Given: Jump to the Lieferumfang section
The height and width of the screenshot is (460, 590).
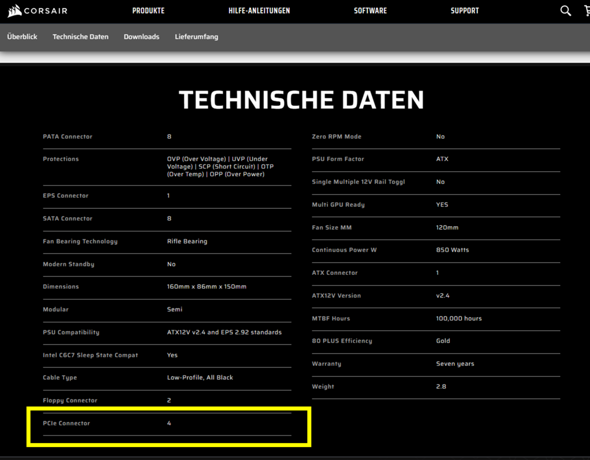Looking at the screenshot, I should (x=196, y=36).
